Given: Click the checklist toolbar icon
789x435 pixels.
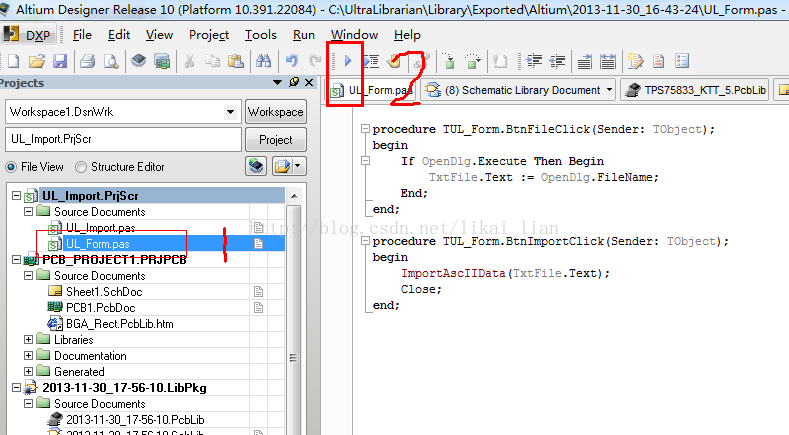Looking at the screenshot, I should (682, 61).
